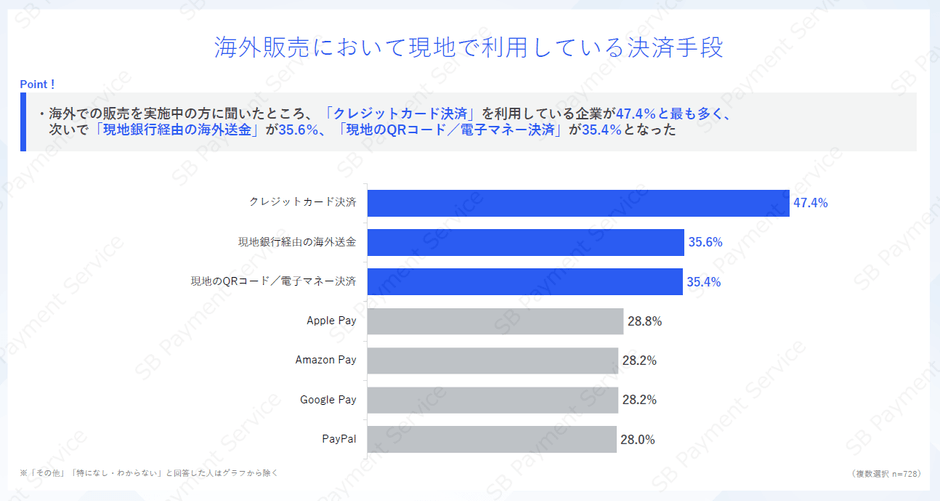Select the Amazon Pay axis label
The height and width of the screenshot is (501, 940).
pyautogui.click(x=325, y=360)
